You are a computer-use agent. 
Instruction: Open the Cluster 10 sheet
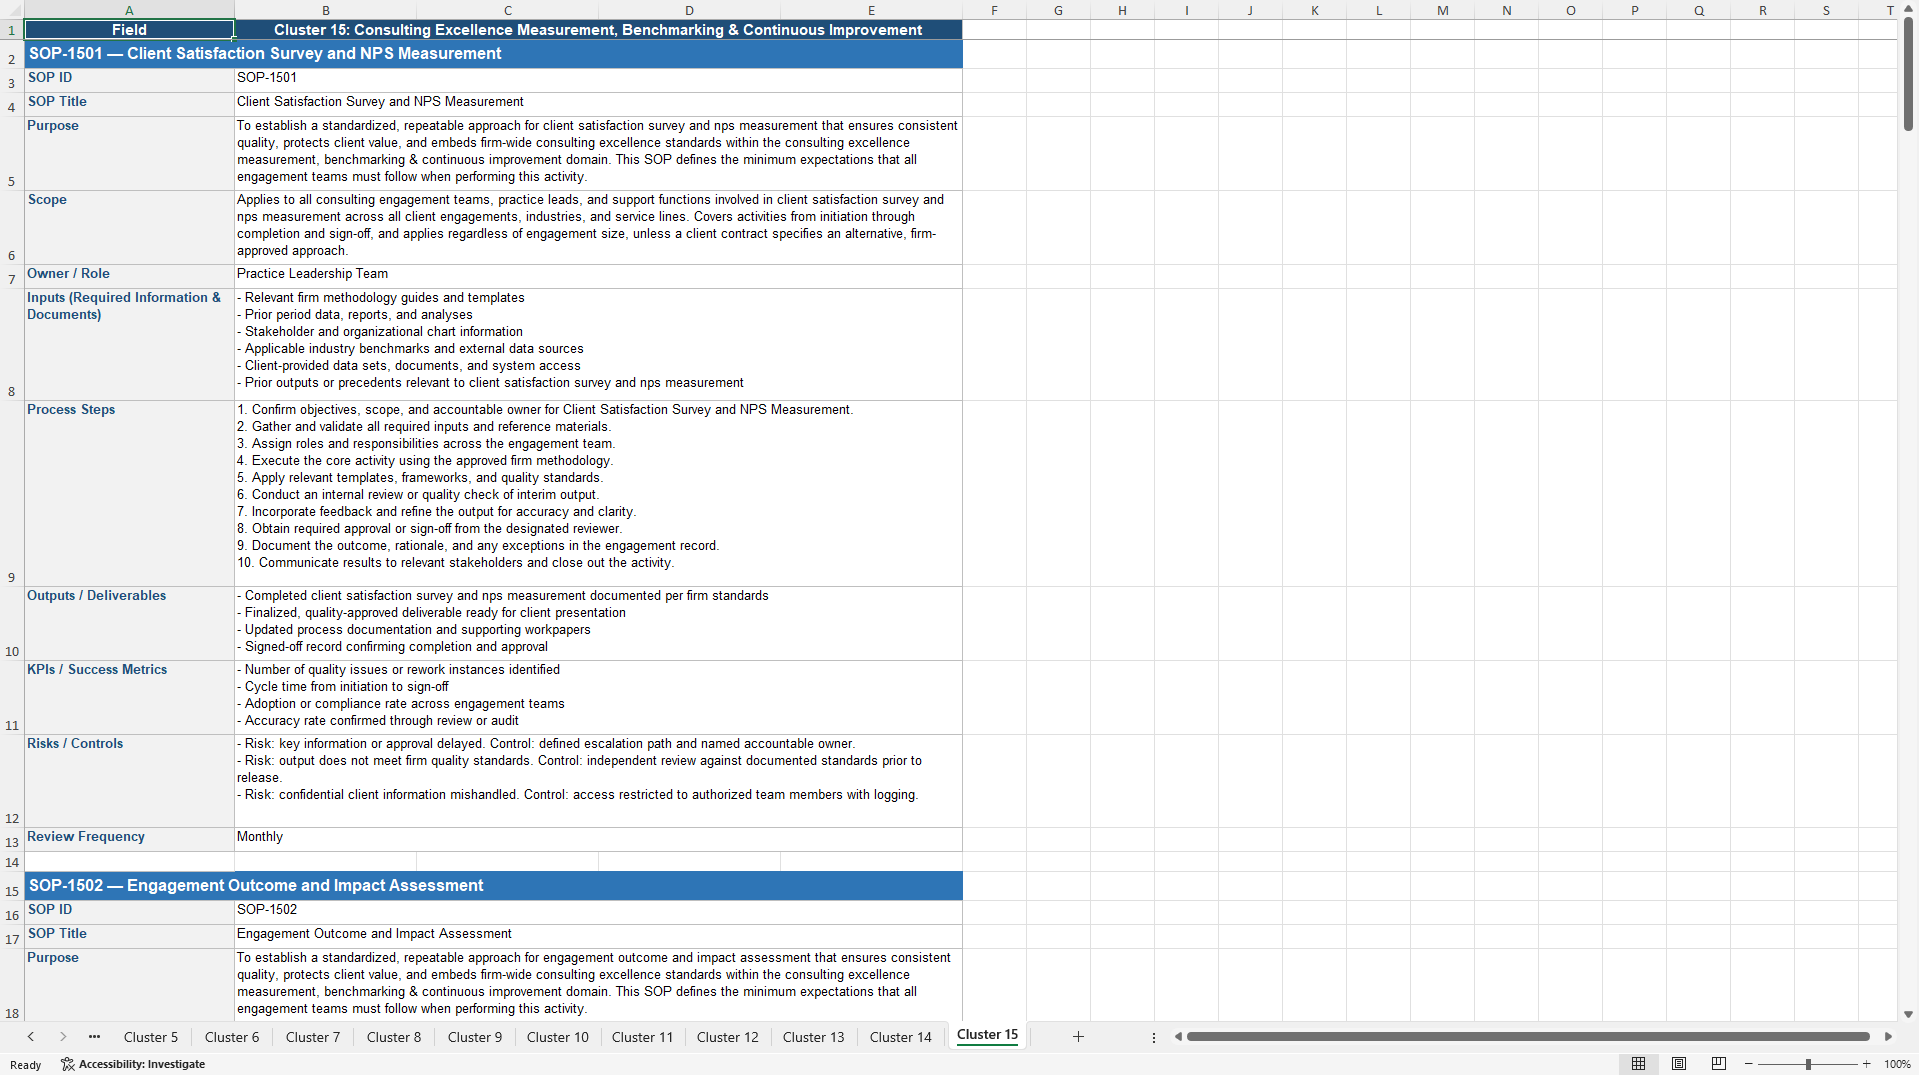click(558, 1037)
